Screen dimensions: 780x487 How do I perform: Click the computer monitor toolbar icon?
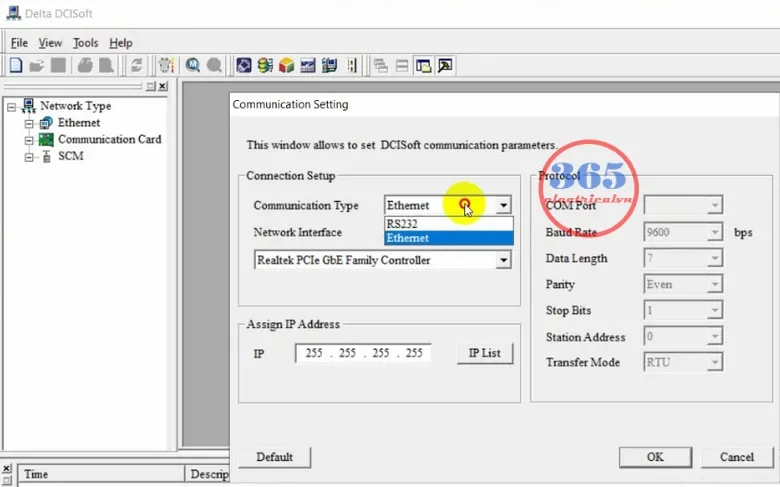329,65
